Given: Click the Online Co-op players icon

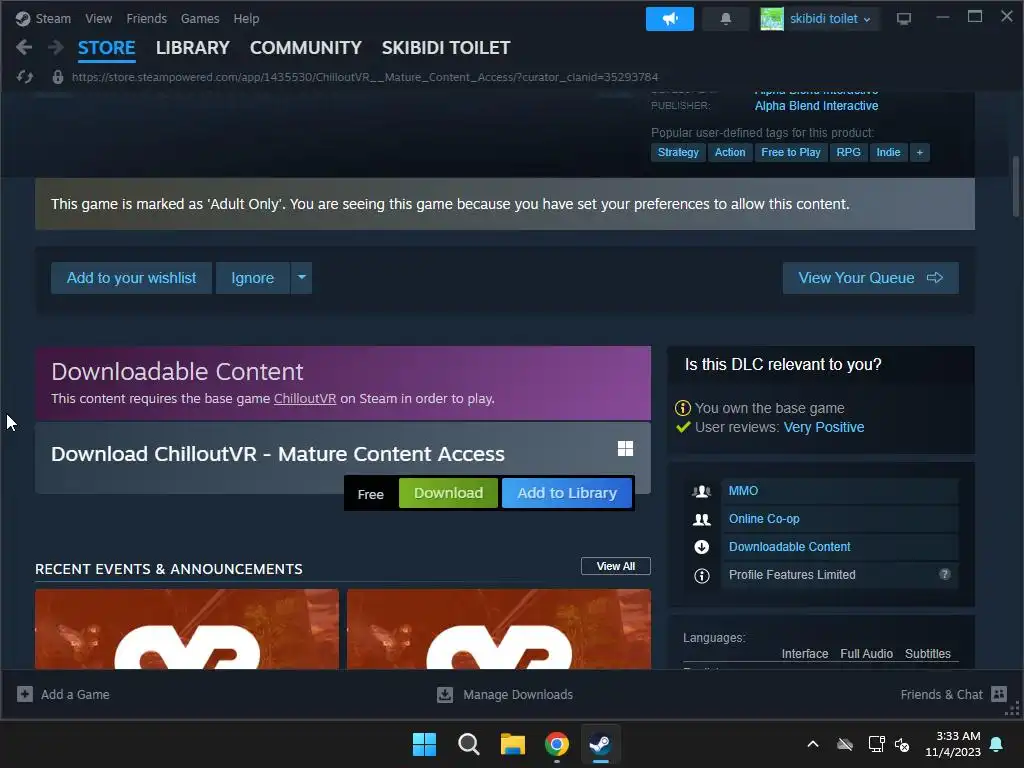Looking at the screenshot, I should [x=701, y=519].
